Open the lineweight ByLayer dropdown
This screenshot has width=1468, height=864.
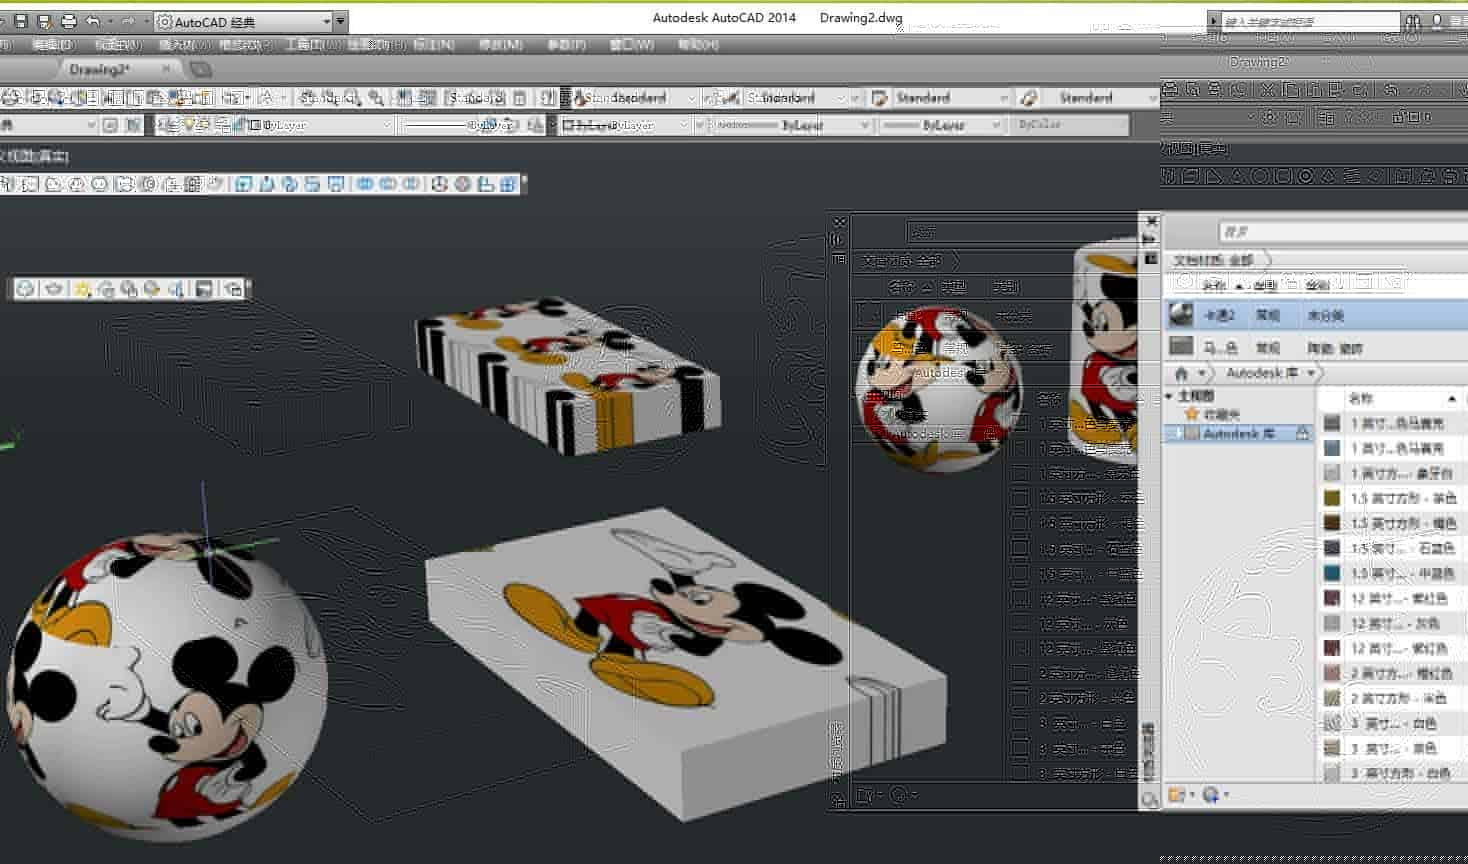tap(940, 125)
